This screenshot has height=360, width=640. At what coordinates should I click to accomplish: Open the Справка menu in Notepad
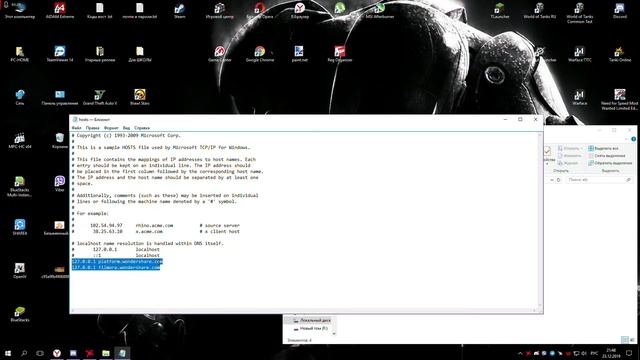coord(142,128)
